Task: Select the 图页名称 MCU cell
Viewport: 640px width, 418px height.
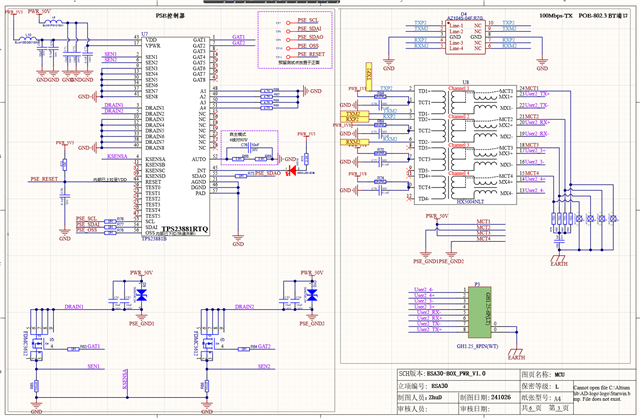Action: pyautogui.click(x=577, y=374)
